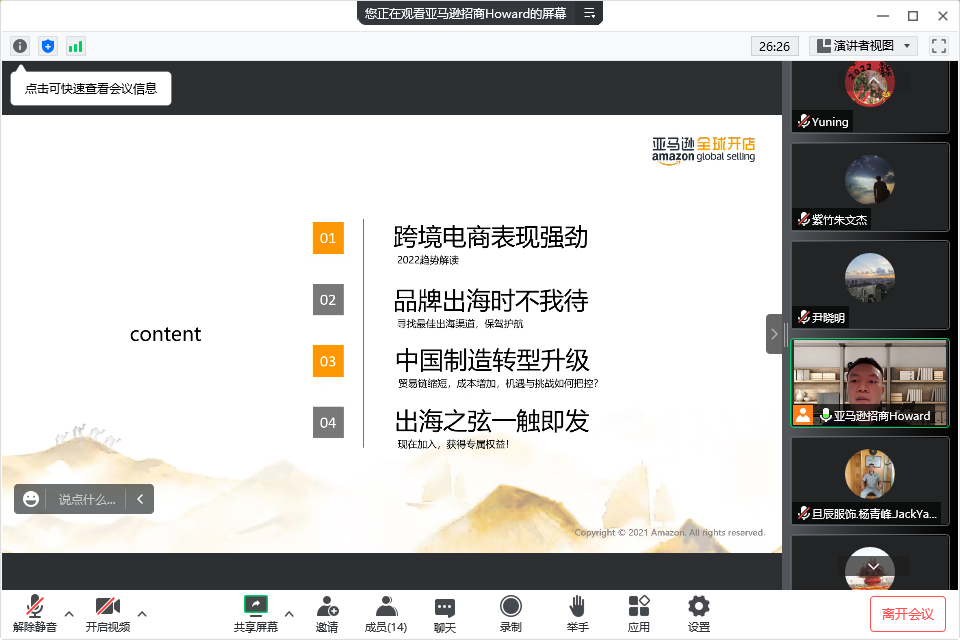Click the meeting info icon
This screenshot has width=960, height=640.
pos(20,46)
